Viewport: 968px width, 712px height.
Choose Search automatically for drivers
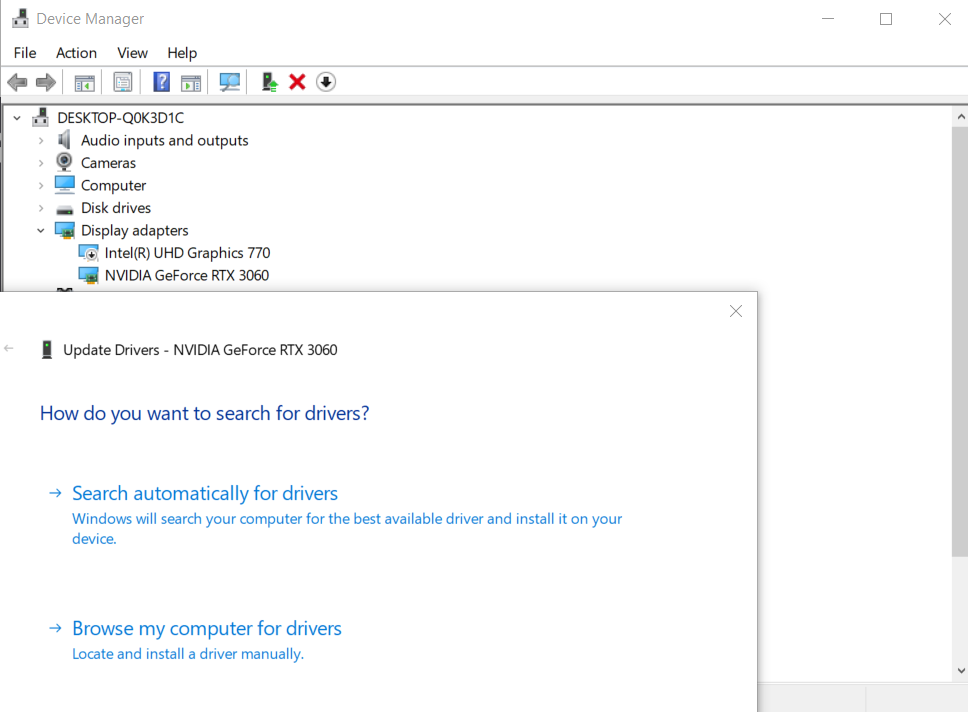tap(205, 493)
